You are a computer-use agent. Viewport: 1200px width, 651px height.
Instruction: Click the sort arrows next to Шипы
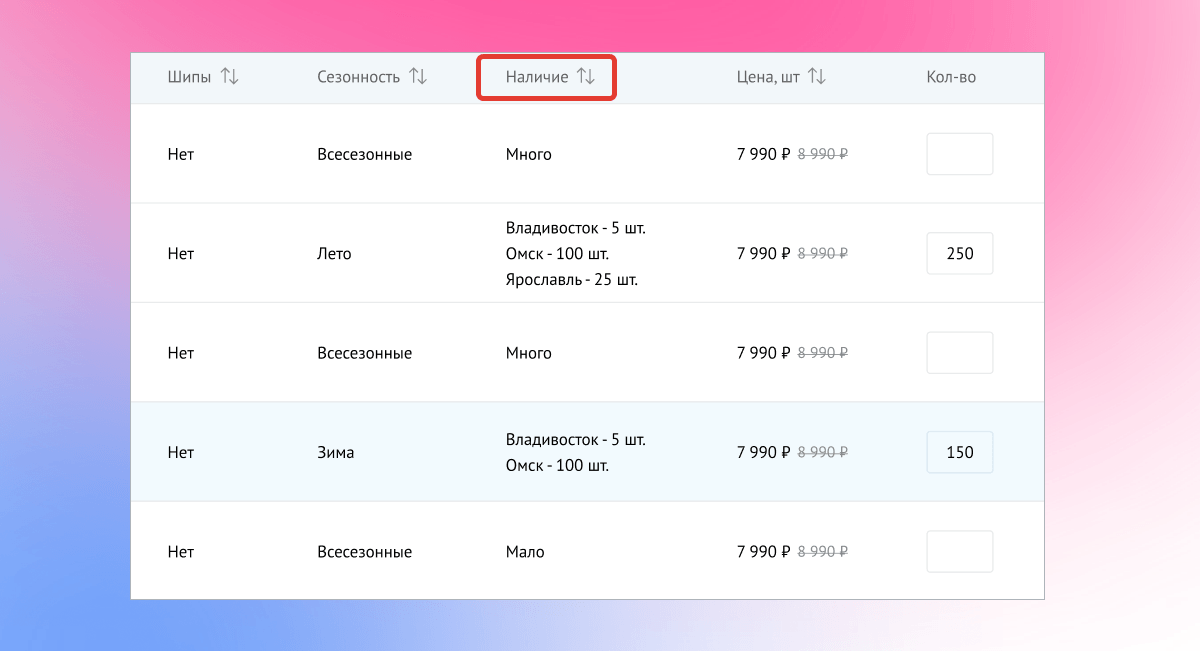tap(230, 77)
